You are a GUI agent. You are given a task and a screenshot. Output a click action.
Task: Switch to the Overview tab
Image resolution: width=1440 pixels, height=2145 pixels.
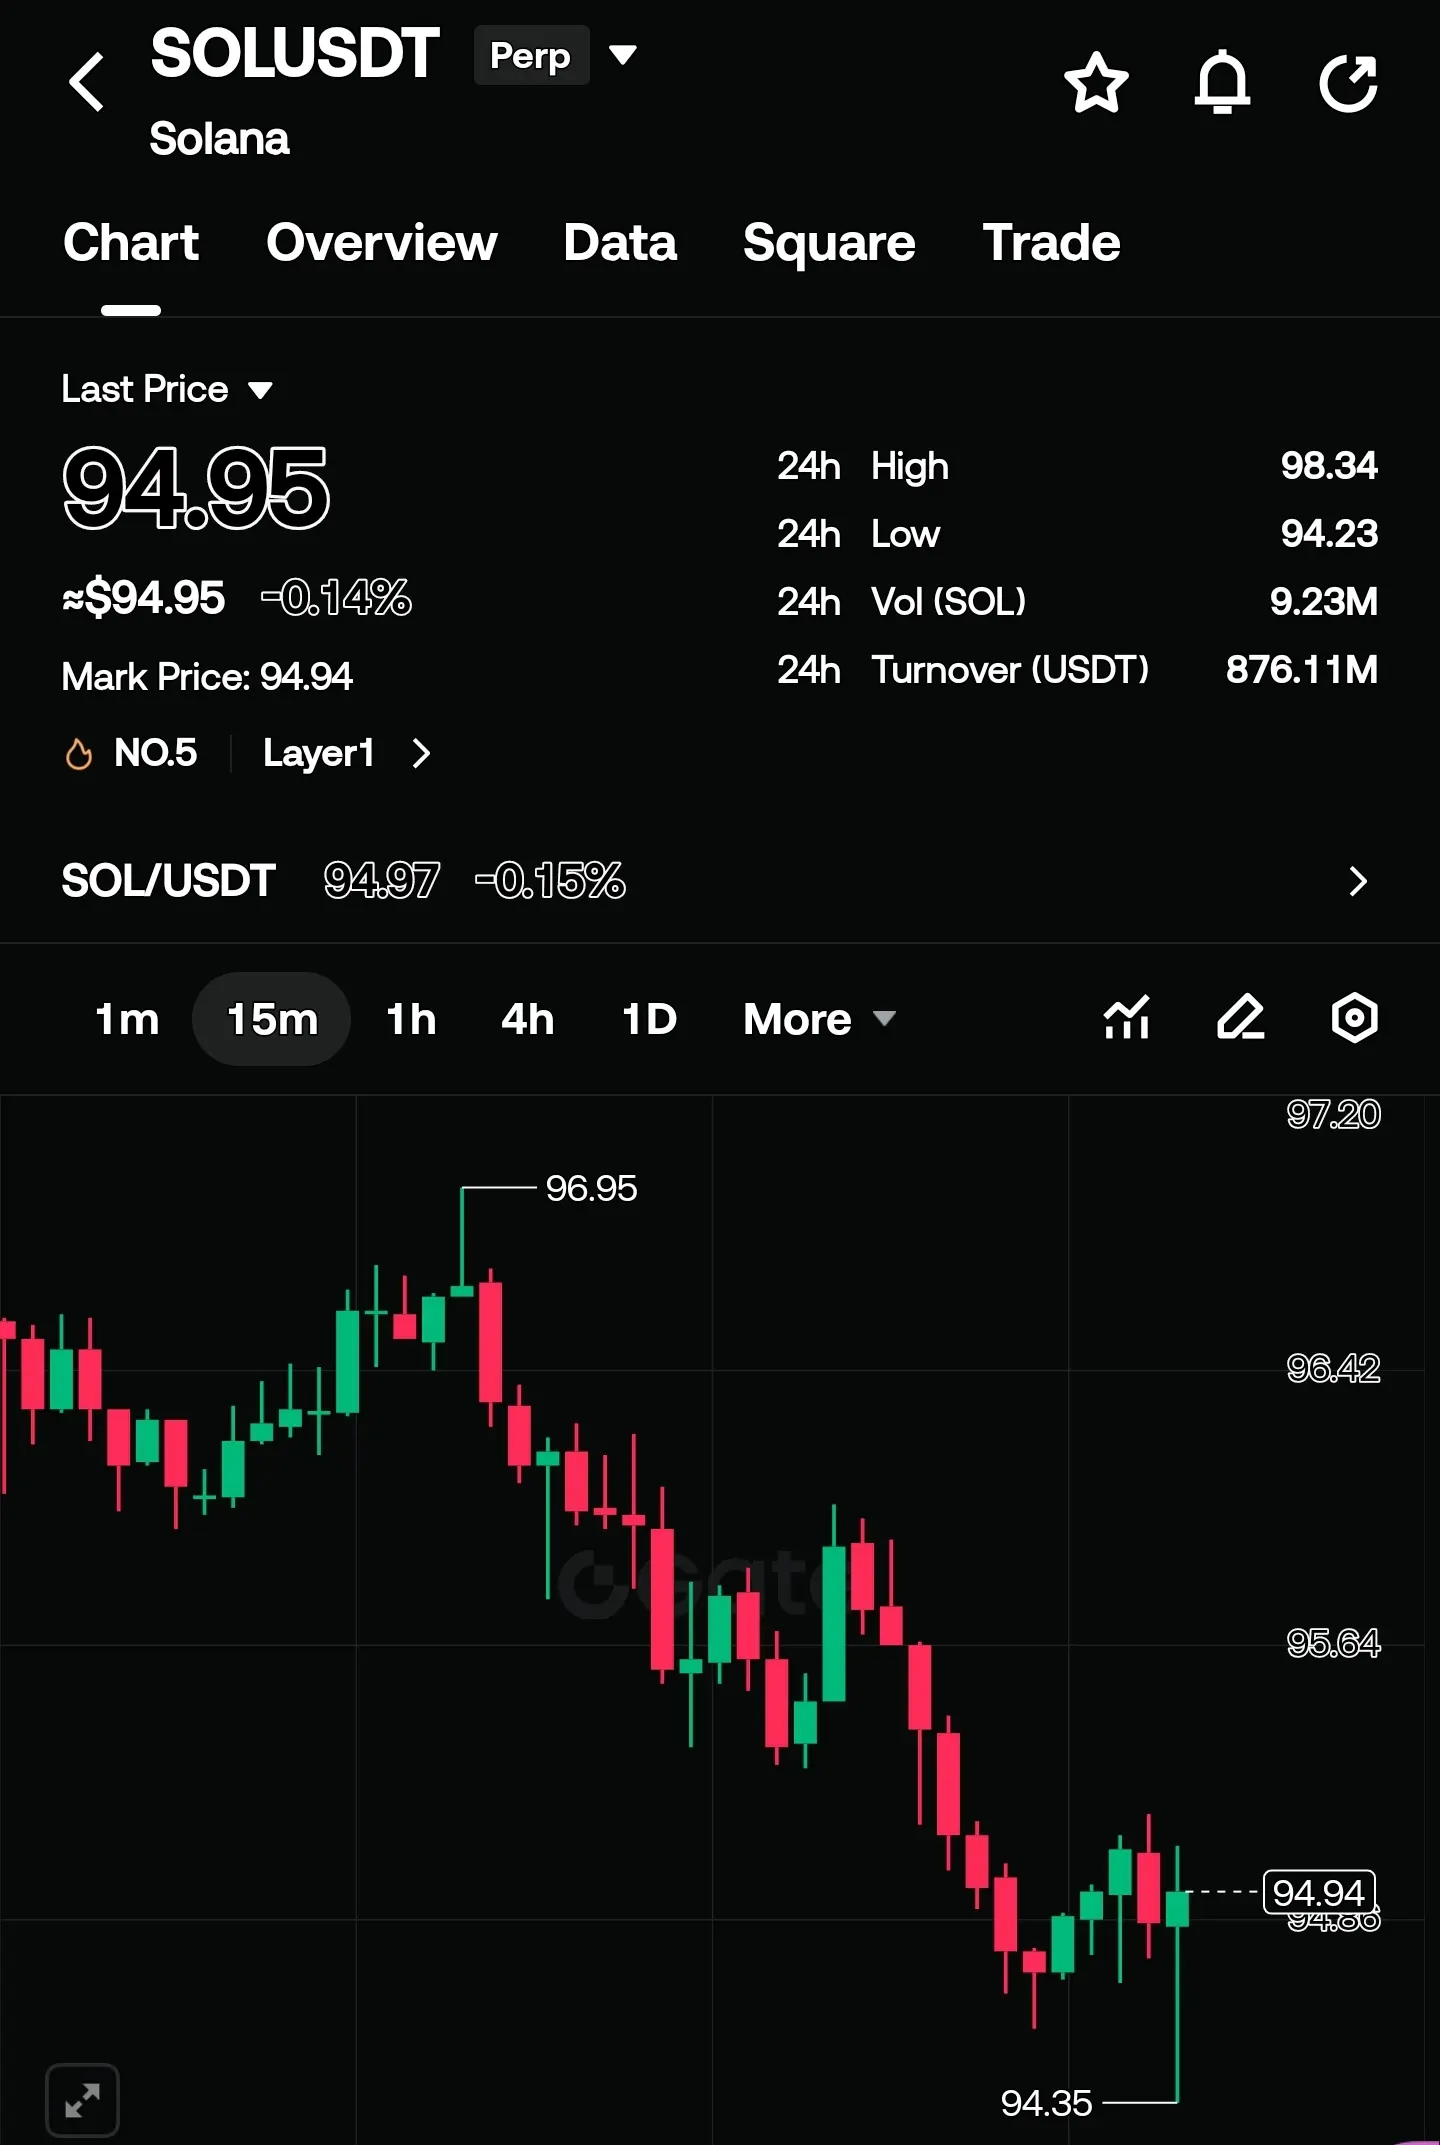(381, 243)
